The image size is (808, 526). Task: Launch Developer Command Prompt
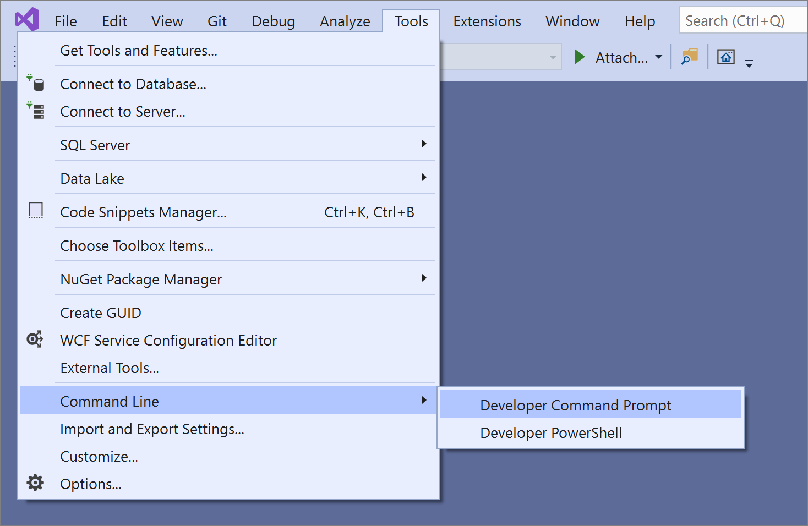576,405
